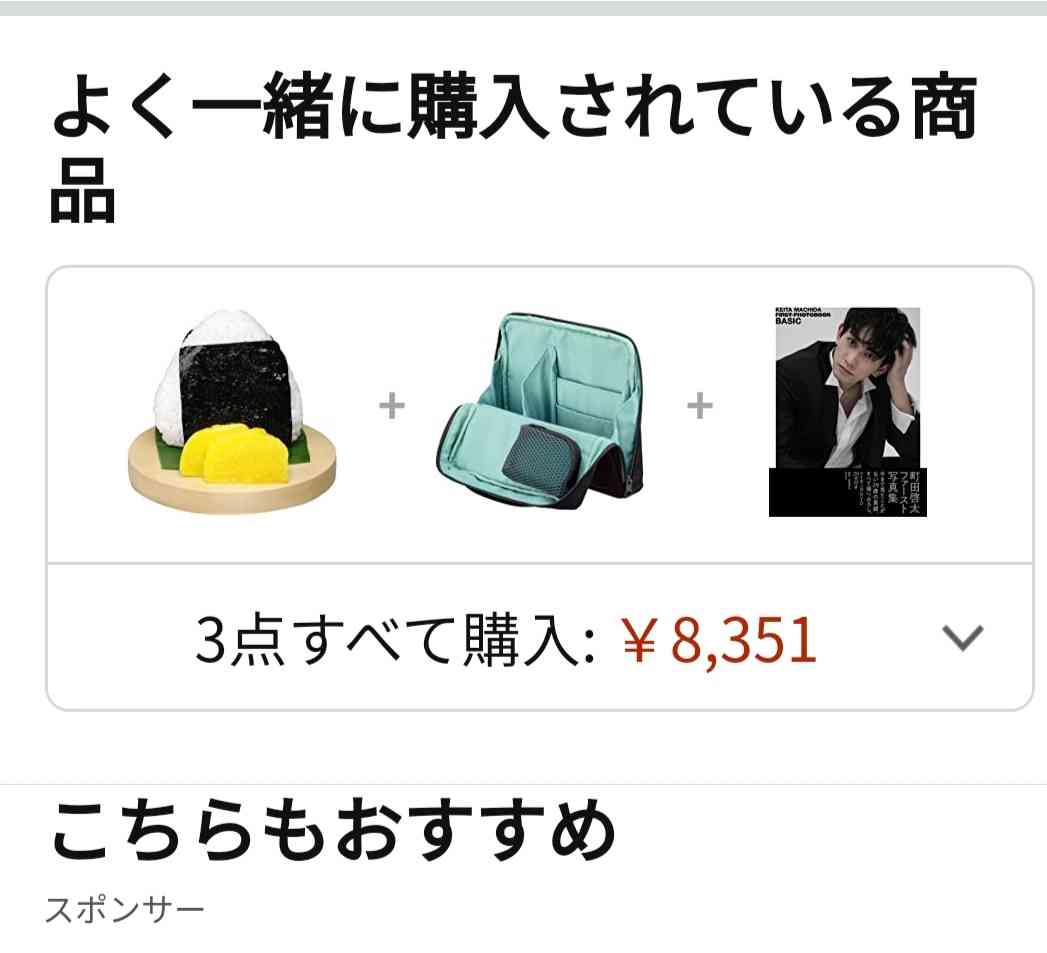The image size is (1047, 953).
Task: Click the こちらもおすすめ section heading
Action: click(x=333, y=830)
